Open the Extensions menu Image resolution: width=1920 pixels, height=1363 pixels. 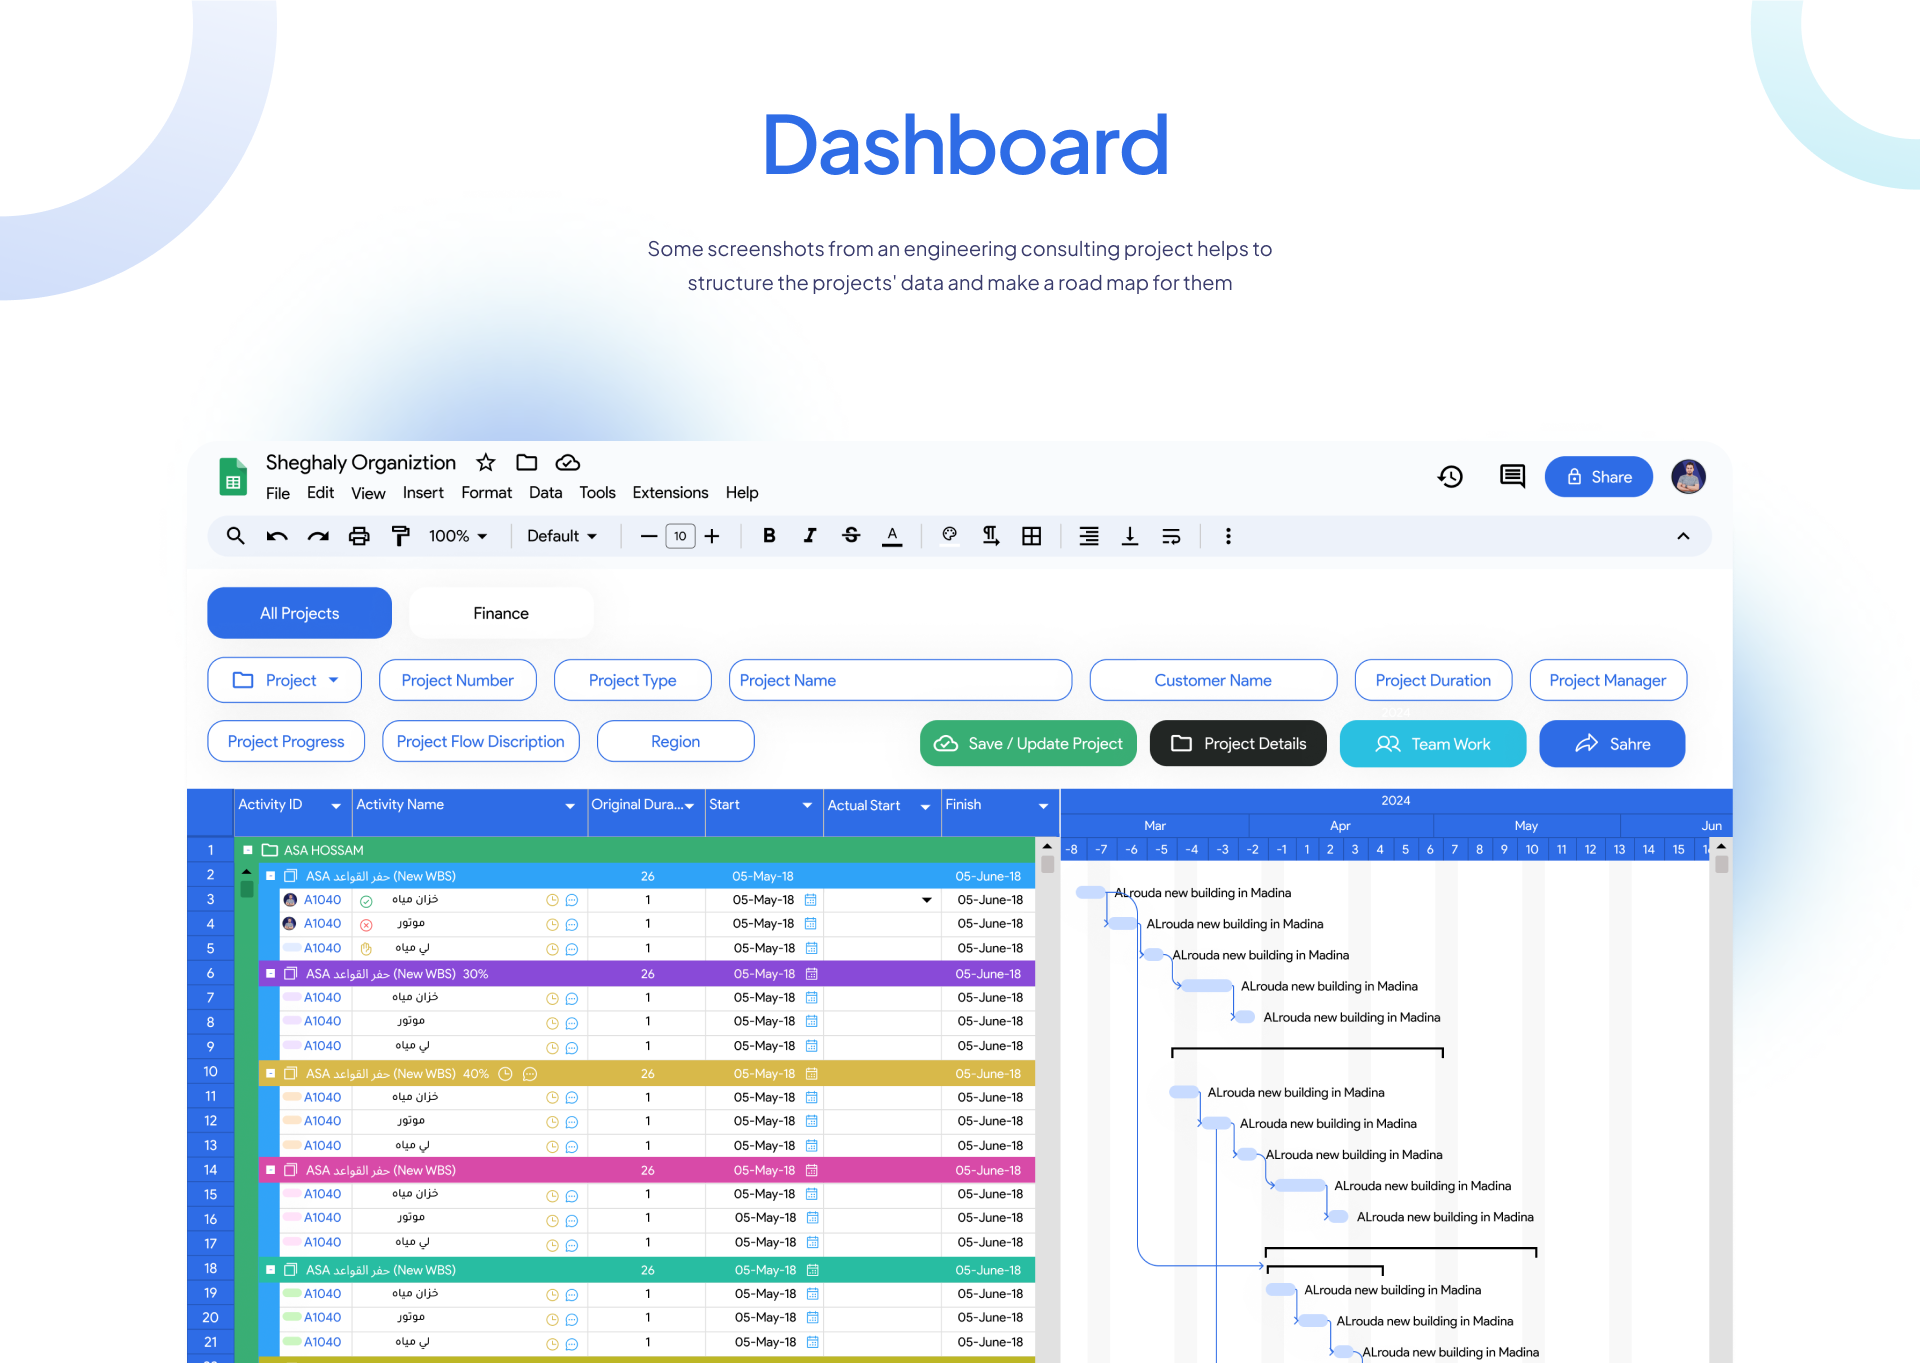coord(669,492)
